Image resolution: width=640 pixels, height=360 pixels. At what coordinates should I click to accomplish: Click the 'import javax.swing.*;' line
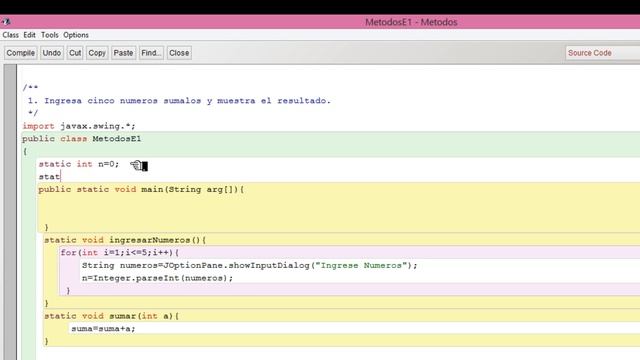(79, 126)
